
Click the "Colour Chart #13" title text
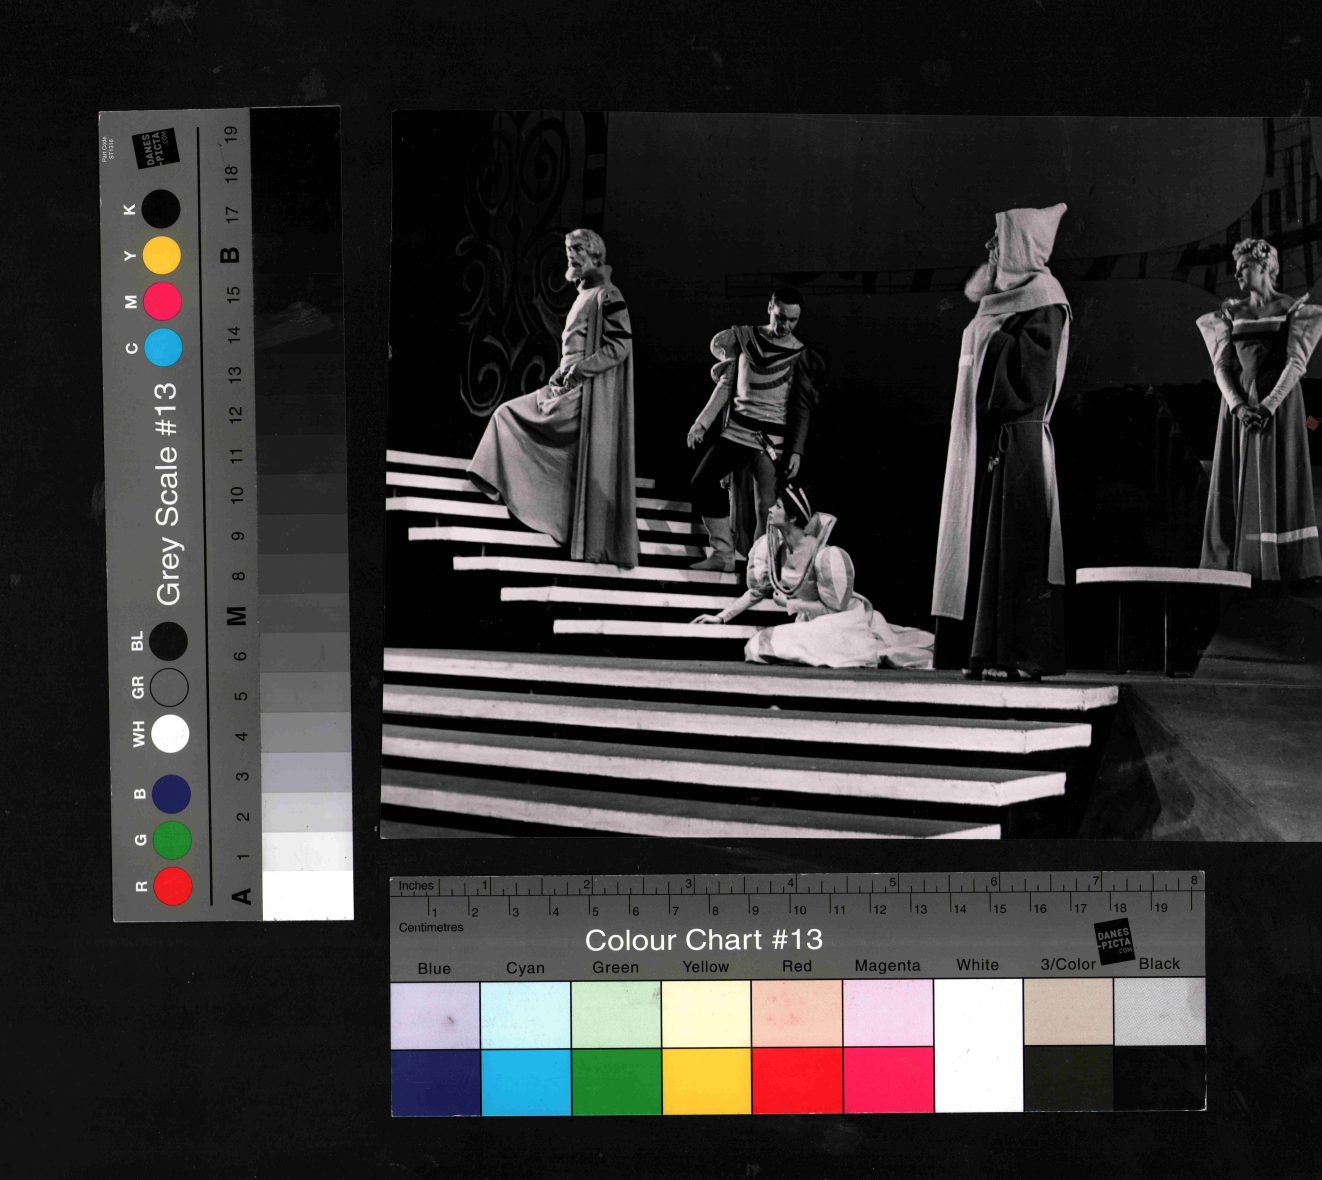tap(703, 940)
